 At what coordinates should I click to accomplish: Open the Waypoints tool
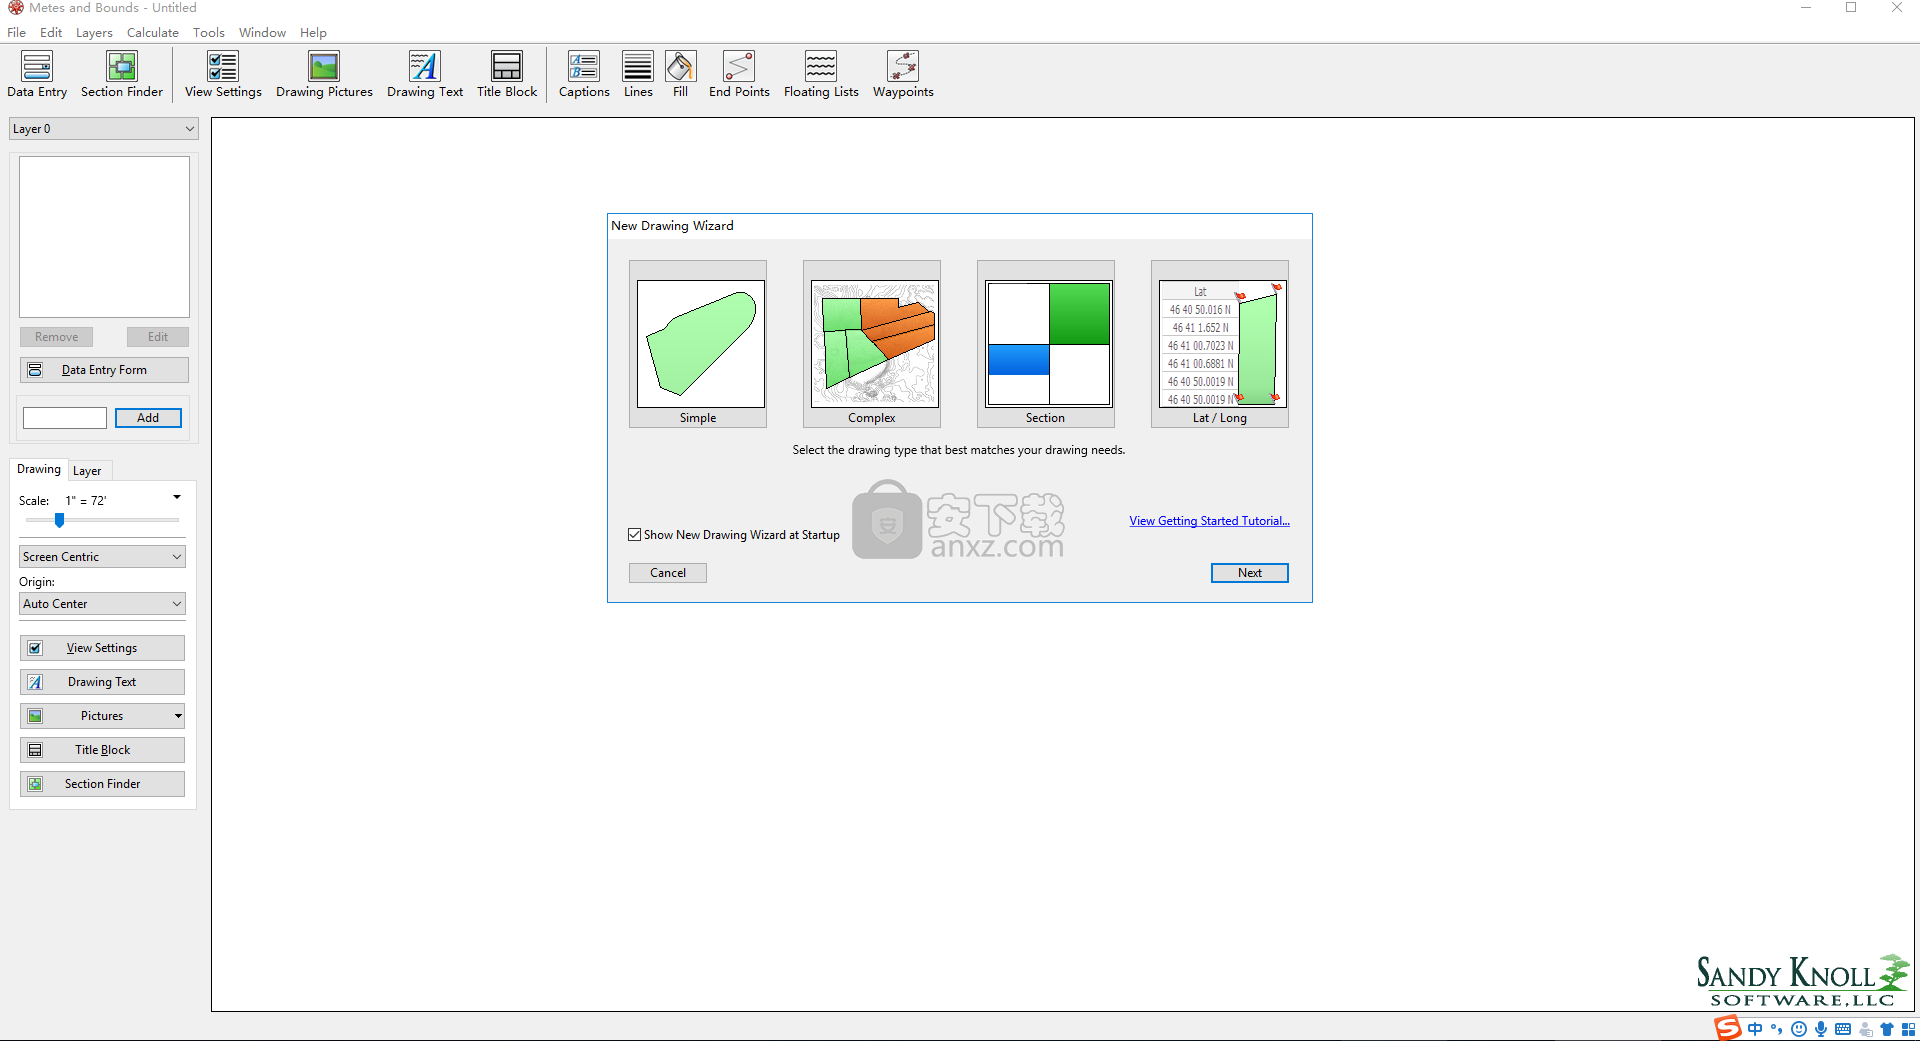click(x=903, y=75)
